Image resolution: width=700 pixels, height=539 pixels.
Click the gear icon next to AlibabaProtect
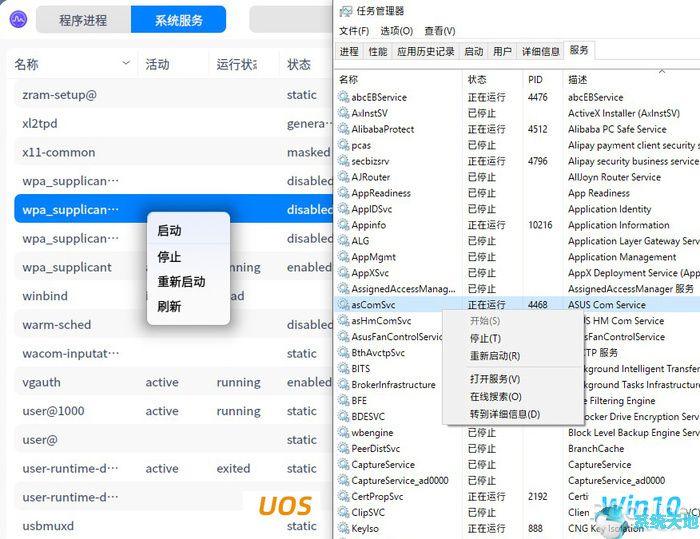click(343, 129)
